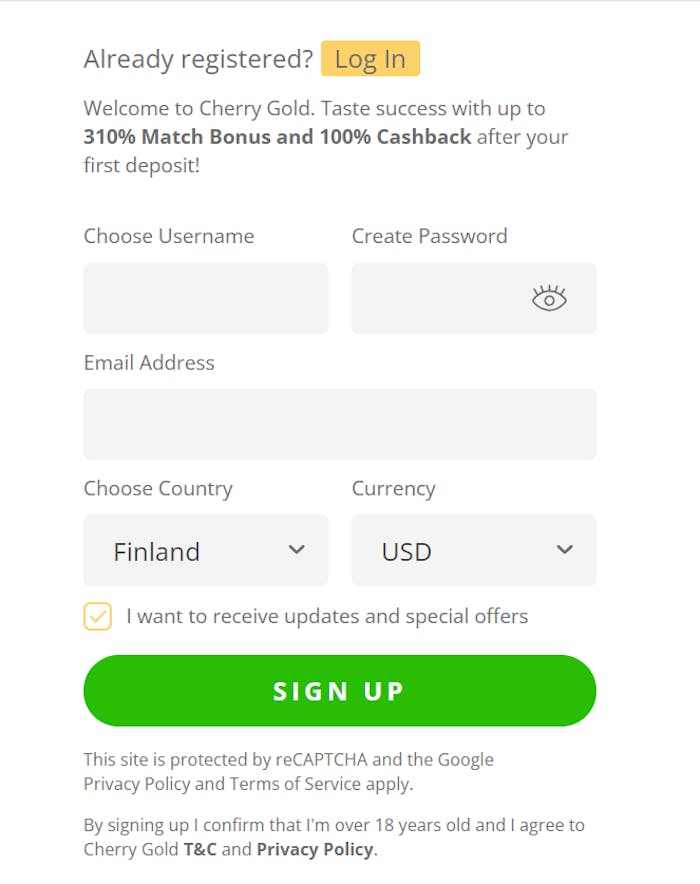Click the Log In button
Screen dimensions: 700x884
pyautogui.click(x=370, y=59)
